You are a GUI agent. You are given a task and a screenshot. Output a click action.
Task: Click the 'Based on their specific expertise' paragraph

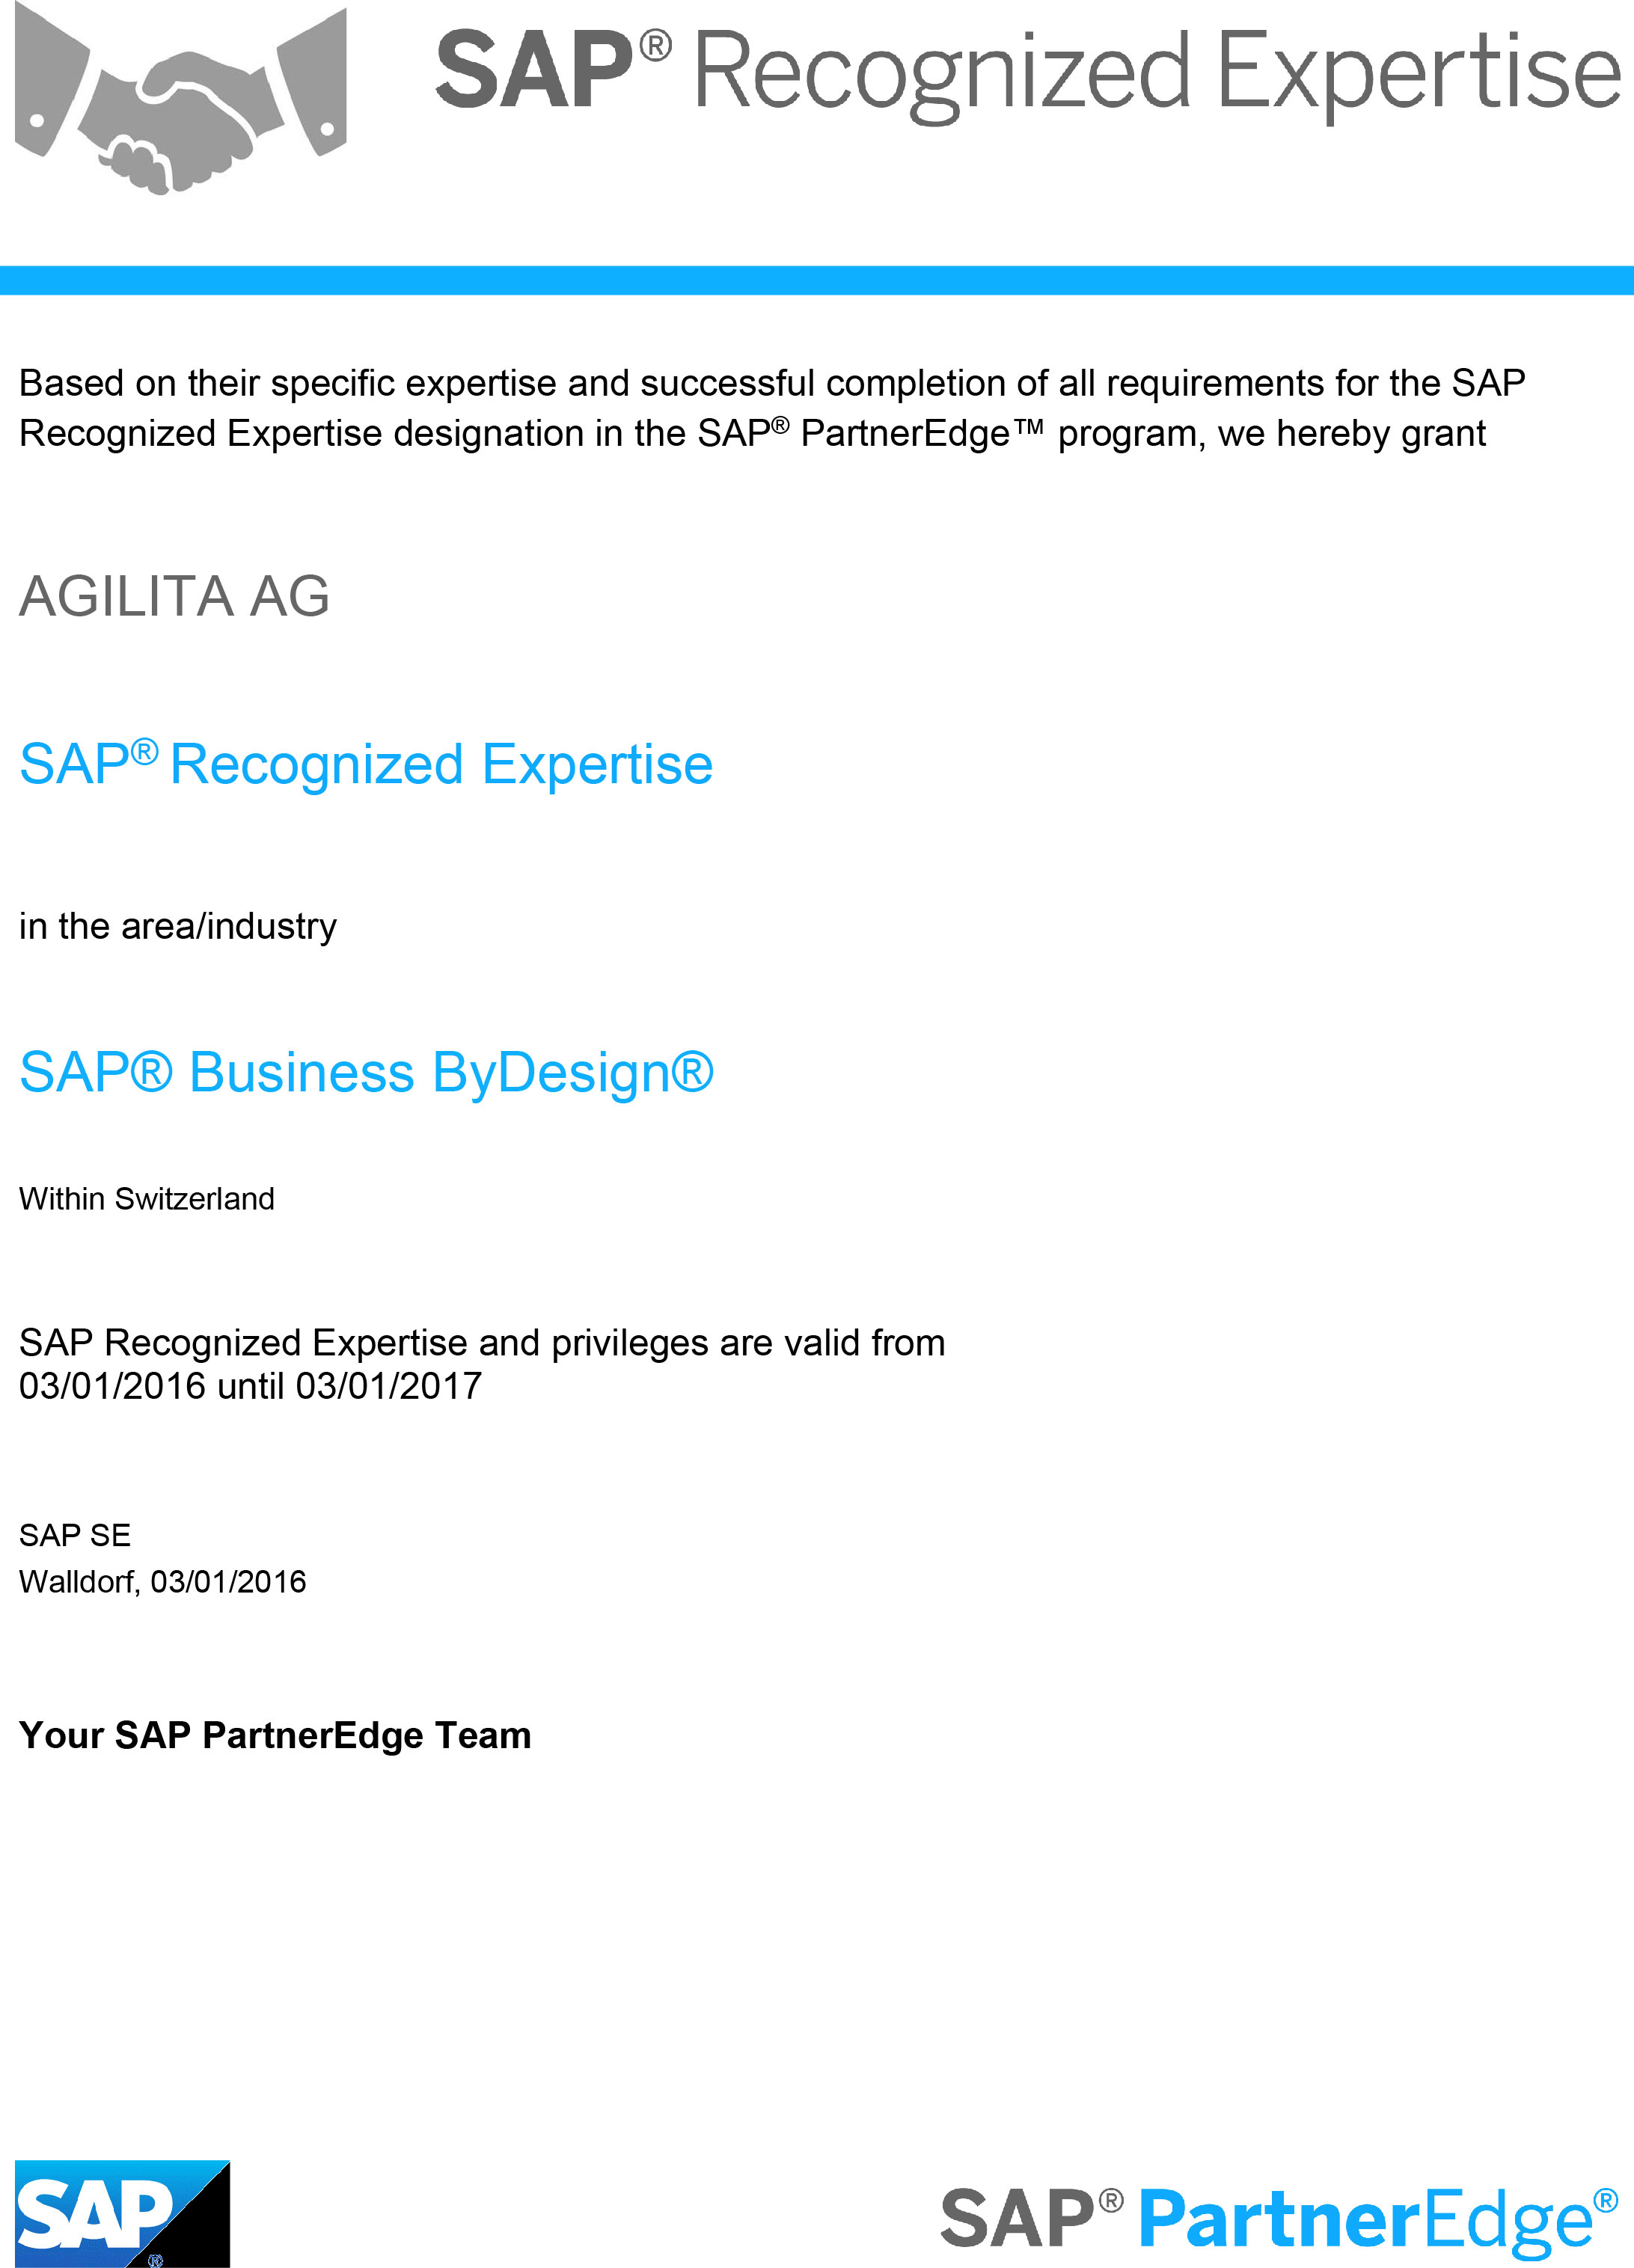(772, 408)
